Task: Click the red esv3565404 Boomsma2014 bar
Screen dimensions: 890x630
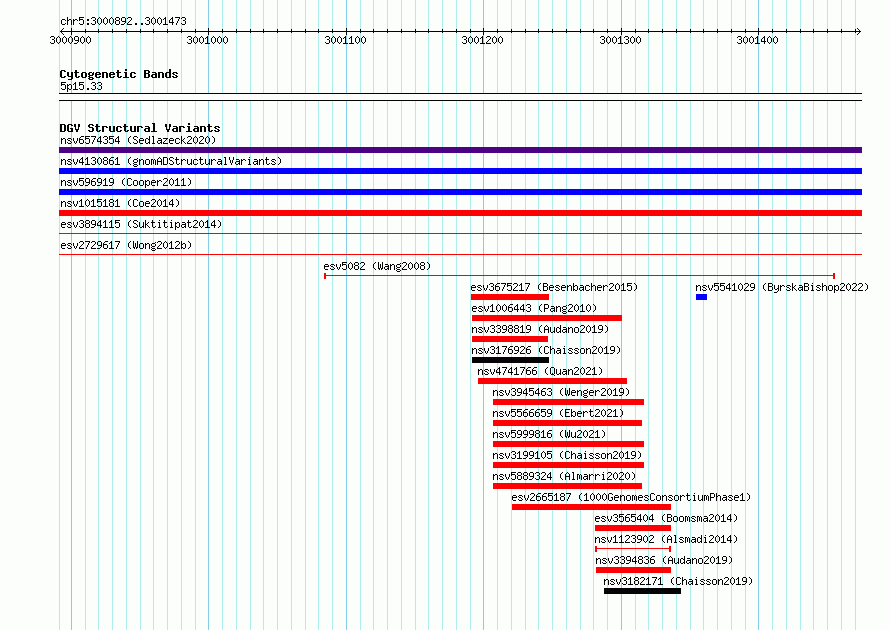Action: pos(633,528)
